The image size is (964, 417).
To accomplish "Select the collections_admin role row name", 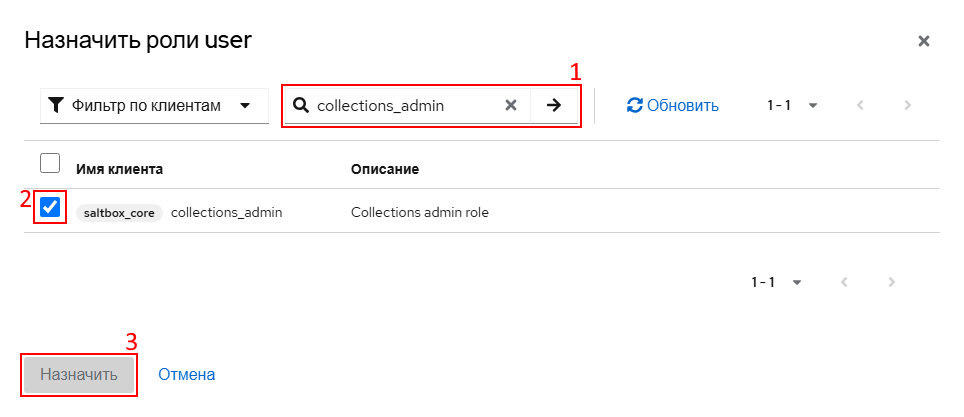I will point(227,213).
